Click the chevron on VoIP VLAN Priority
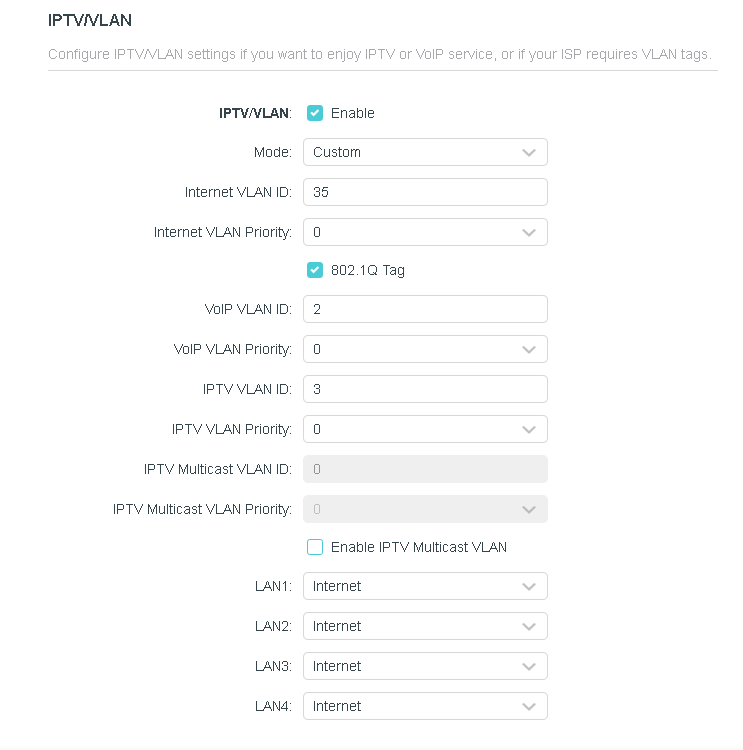 pyautogui.click(x=529, y=350)
